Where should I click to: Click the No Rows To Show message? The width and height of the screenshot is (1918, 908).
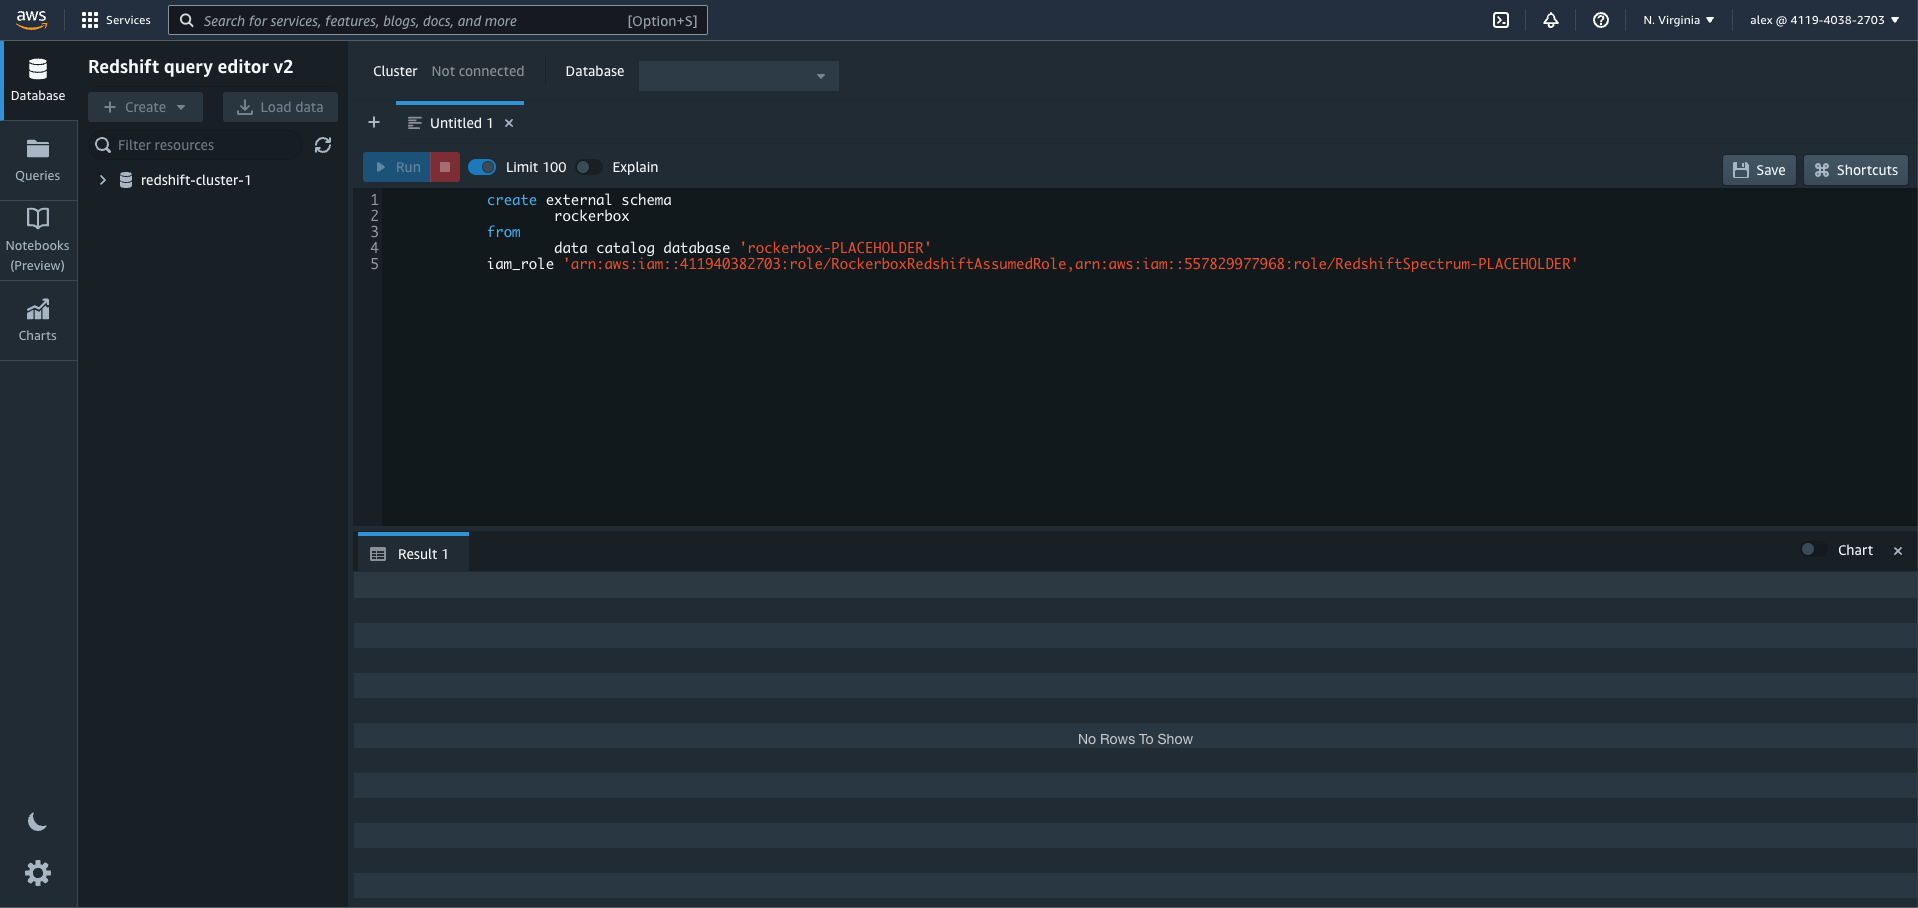click(x=1135, y=739)
